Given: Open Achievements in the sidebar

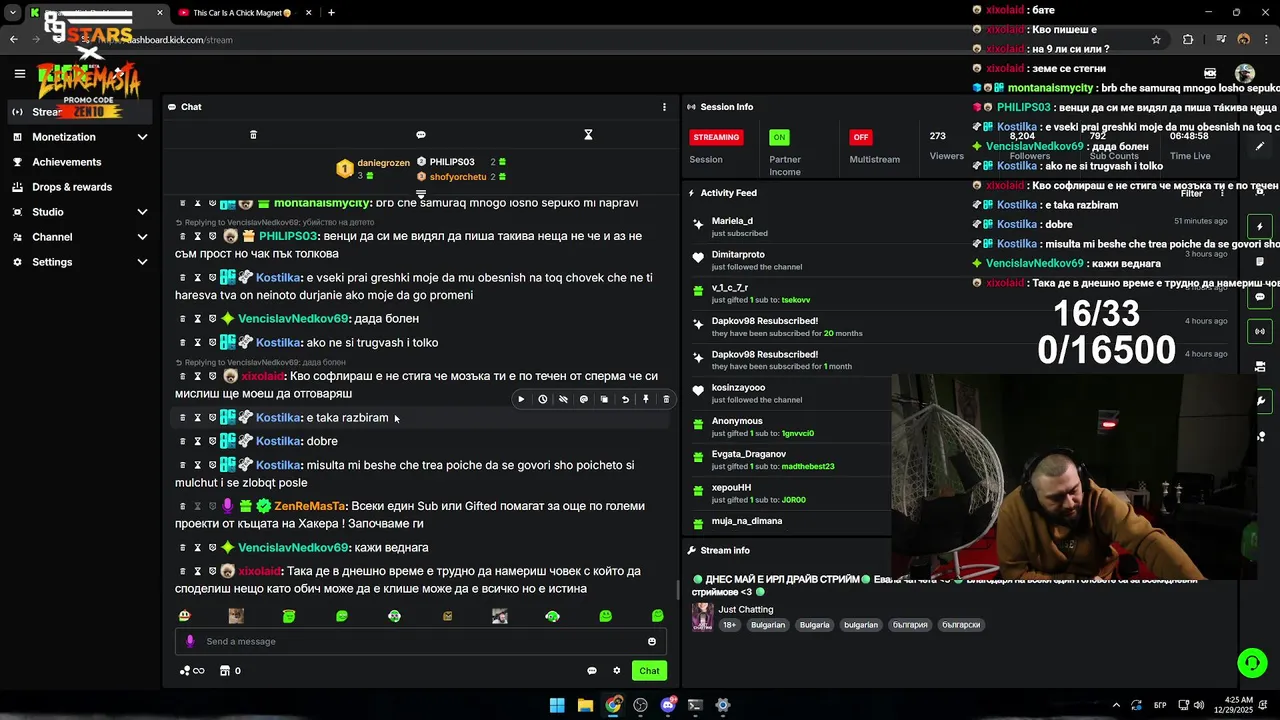Looking at the screenshot, I should [x=66, y=162].
